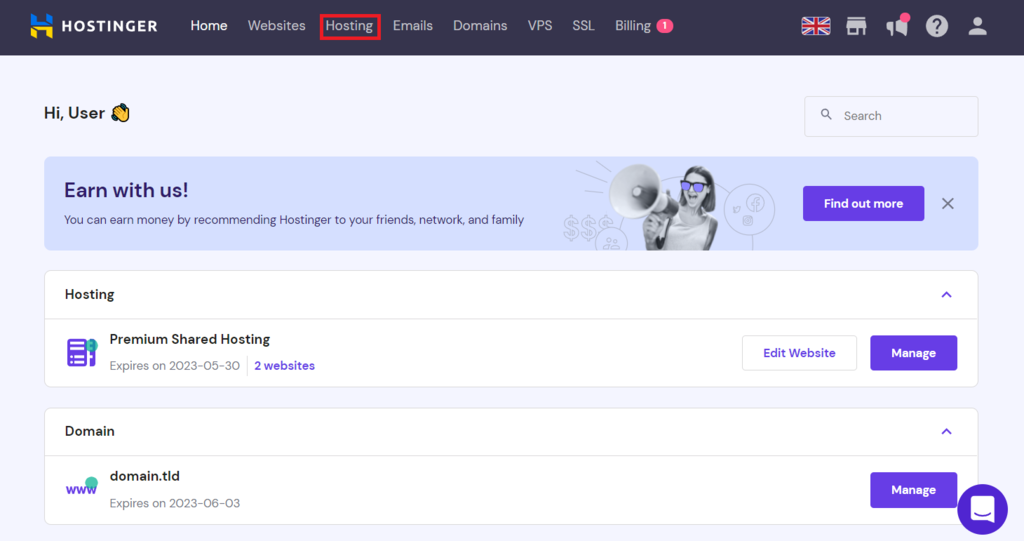Screen dimensions: 1024x541
Task: Collapse the Domain section
Action: tap(946, 432)
